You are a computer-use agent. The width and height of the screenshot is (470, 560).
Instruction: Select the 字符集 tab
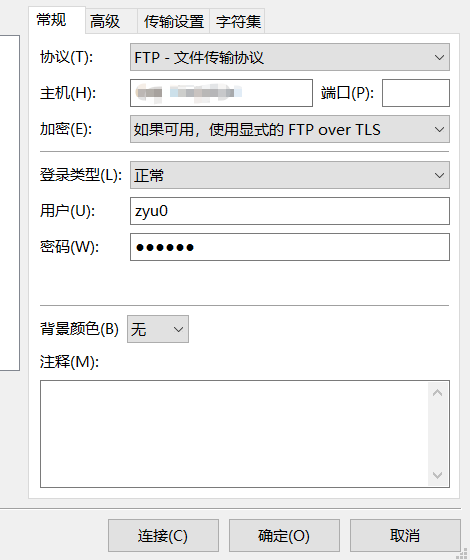238,21
